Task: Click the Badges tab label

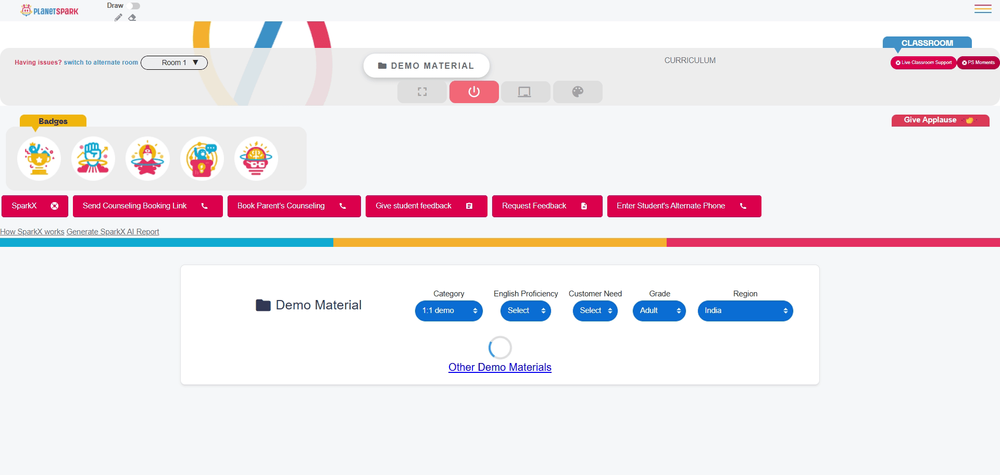Action: click(x=53, y=121)
